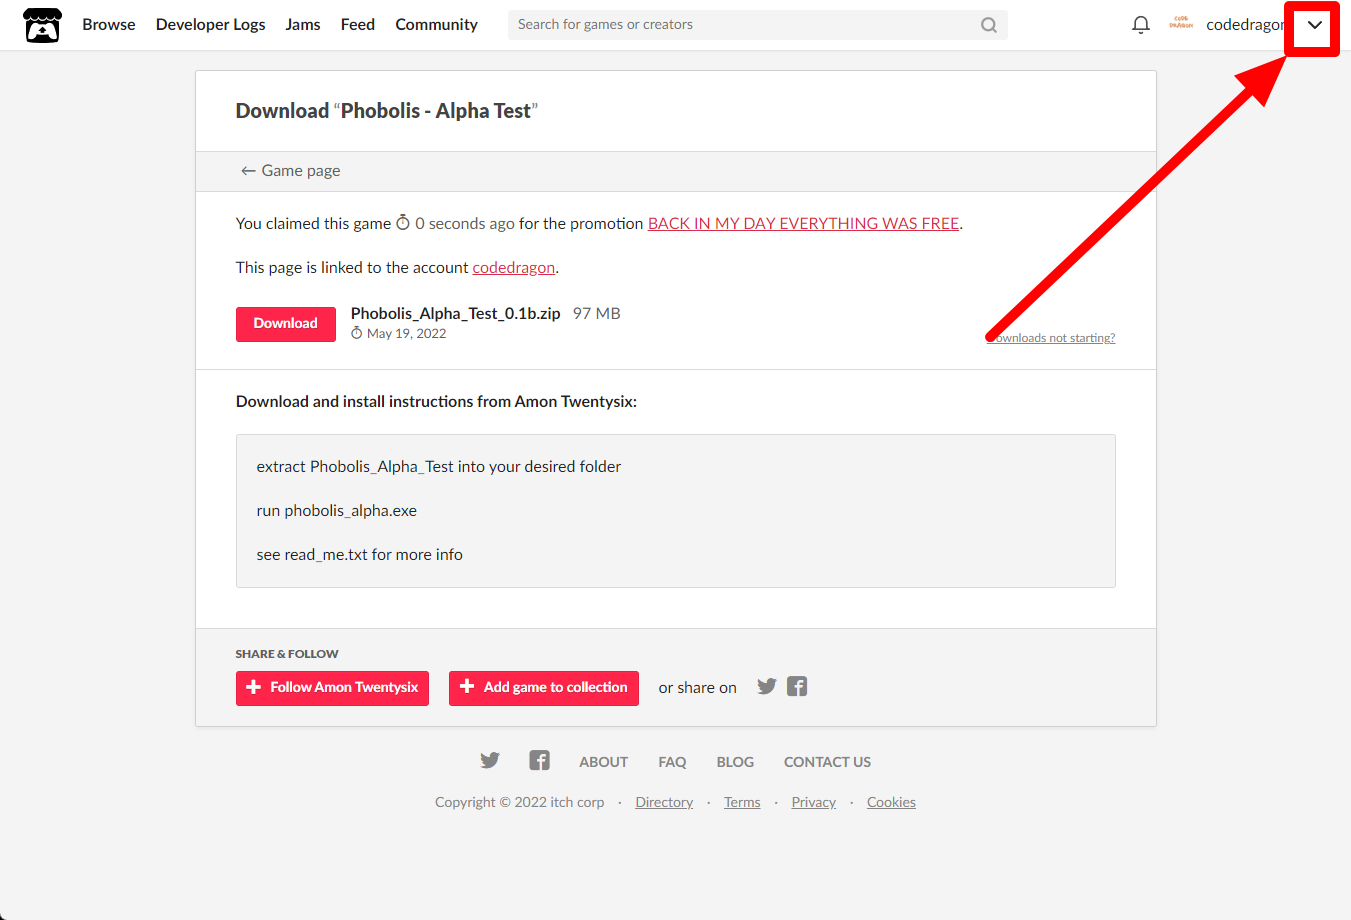Click the '97 MB' file size text
The image size is (1351, 920).
[597, 314]
